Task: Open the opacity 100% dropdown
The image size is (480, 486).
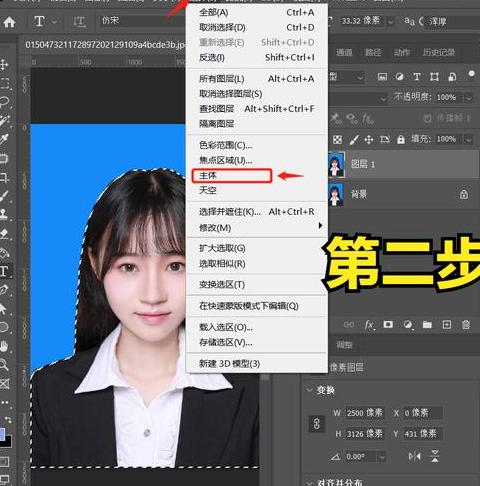Action: [x=468, y=97]
